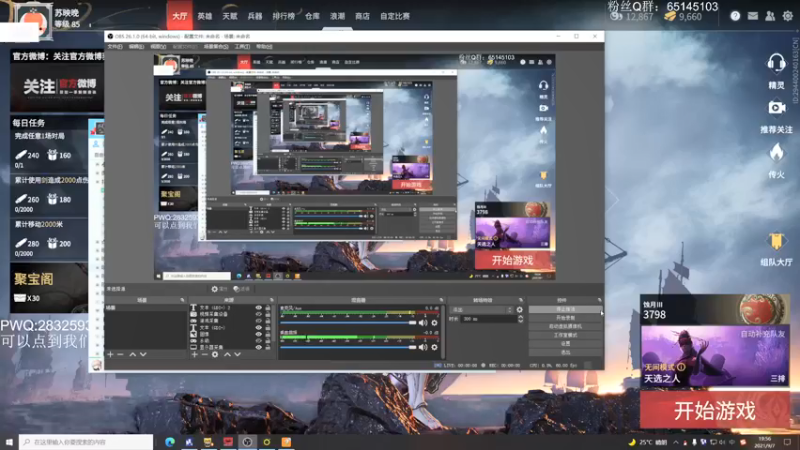Open the 精灵 headset icon

click(776, 63)
